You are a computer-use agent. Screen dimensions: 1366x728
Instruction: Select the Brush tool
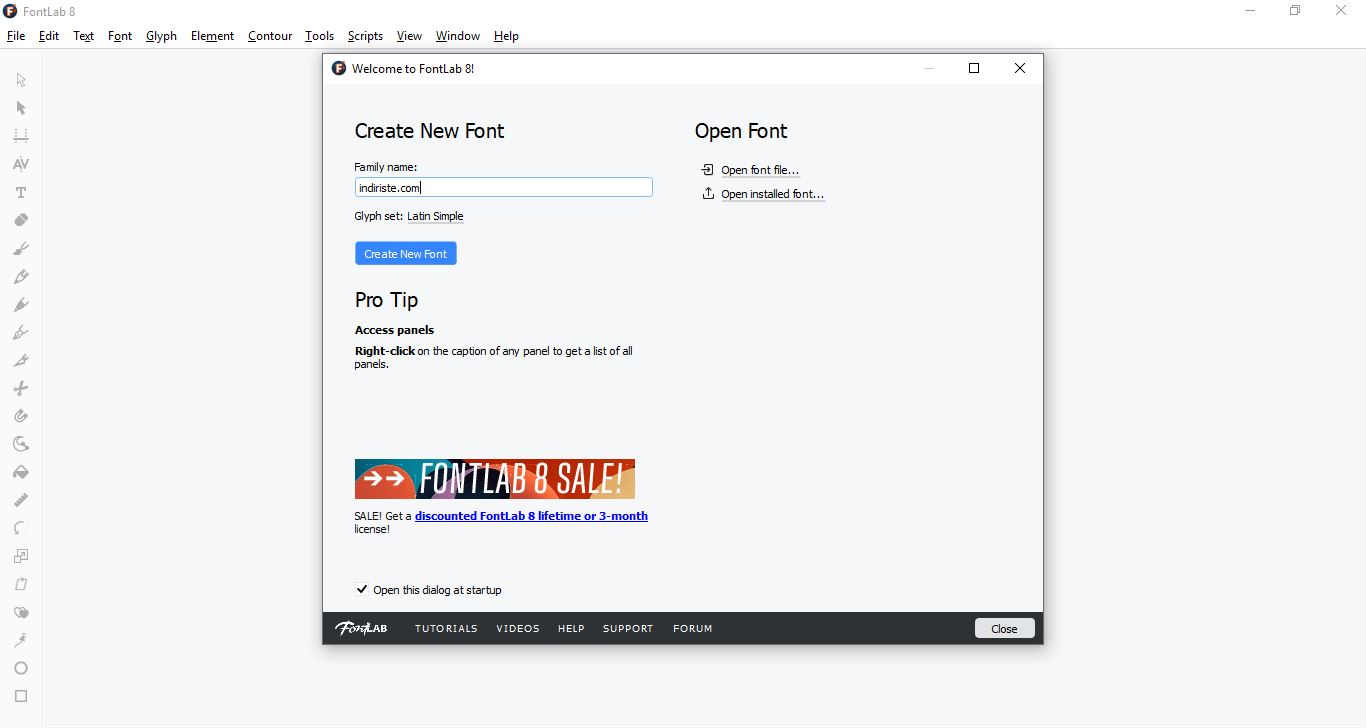pyautogui.click(x=21, y=248)
